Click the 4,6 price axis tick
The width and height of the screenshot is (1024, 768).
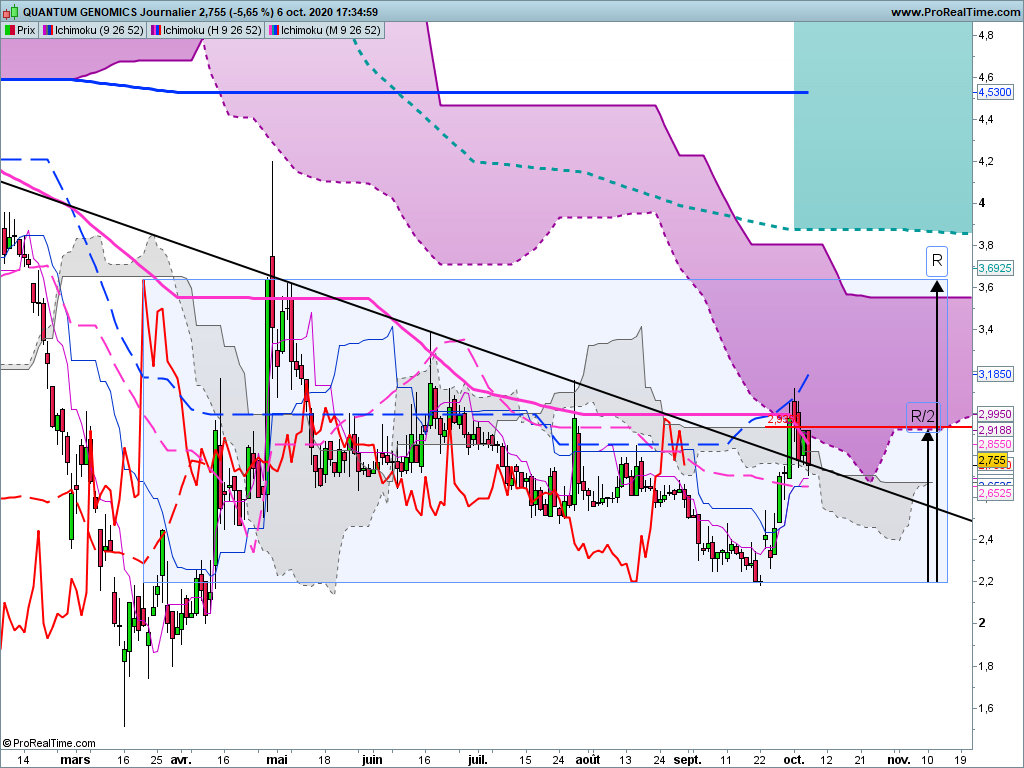(986, 77)
